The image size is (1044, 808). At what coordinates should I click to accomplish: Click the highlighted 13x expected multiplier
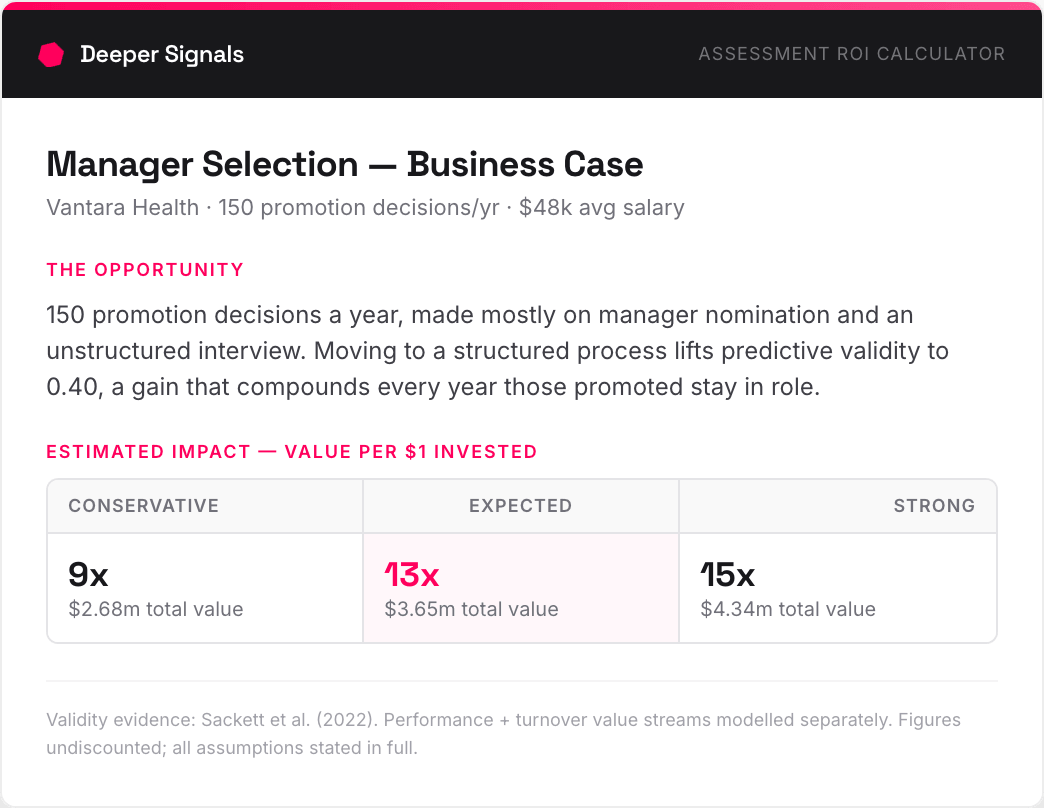[411, 574]
